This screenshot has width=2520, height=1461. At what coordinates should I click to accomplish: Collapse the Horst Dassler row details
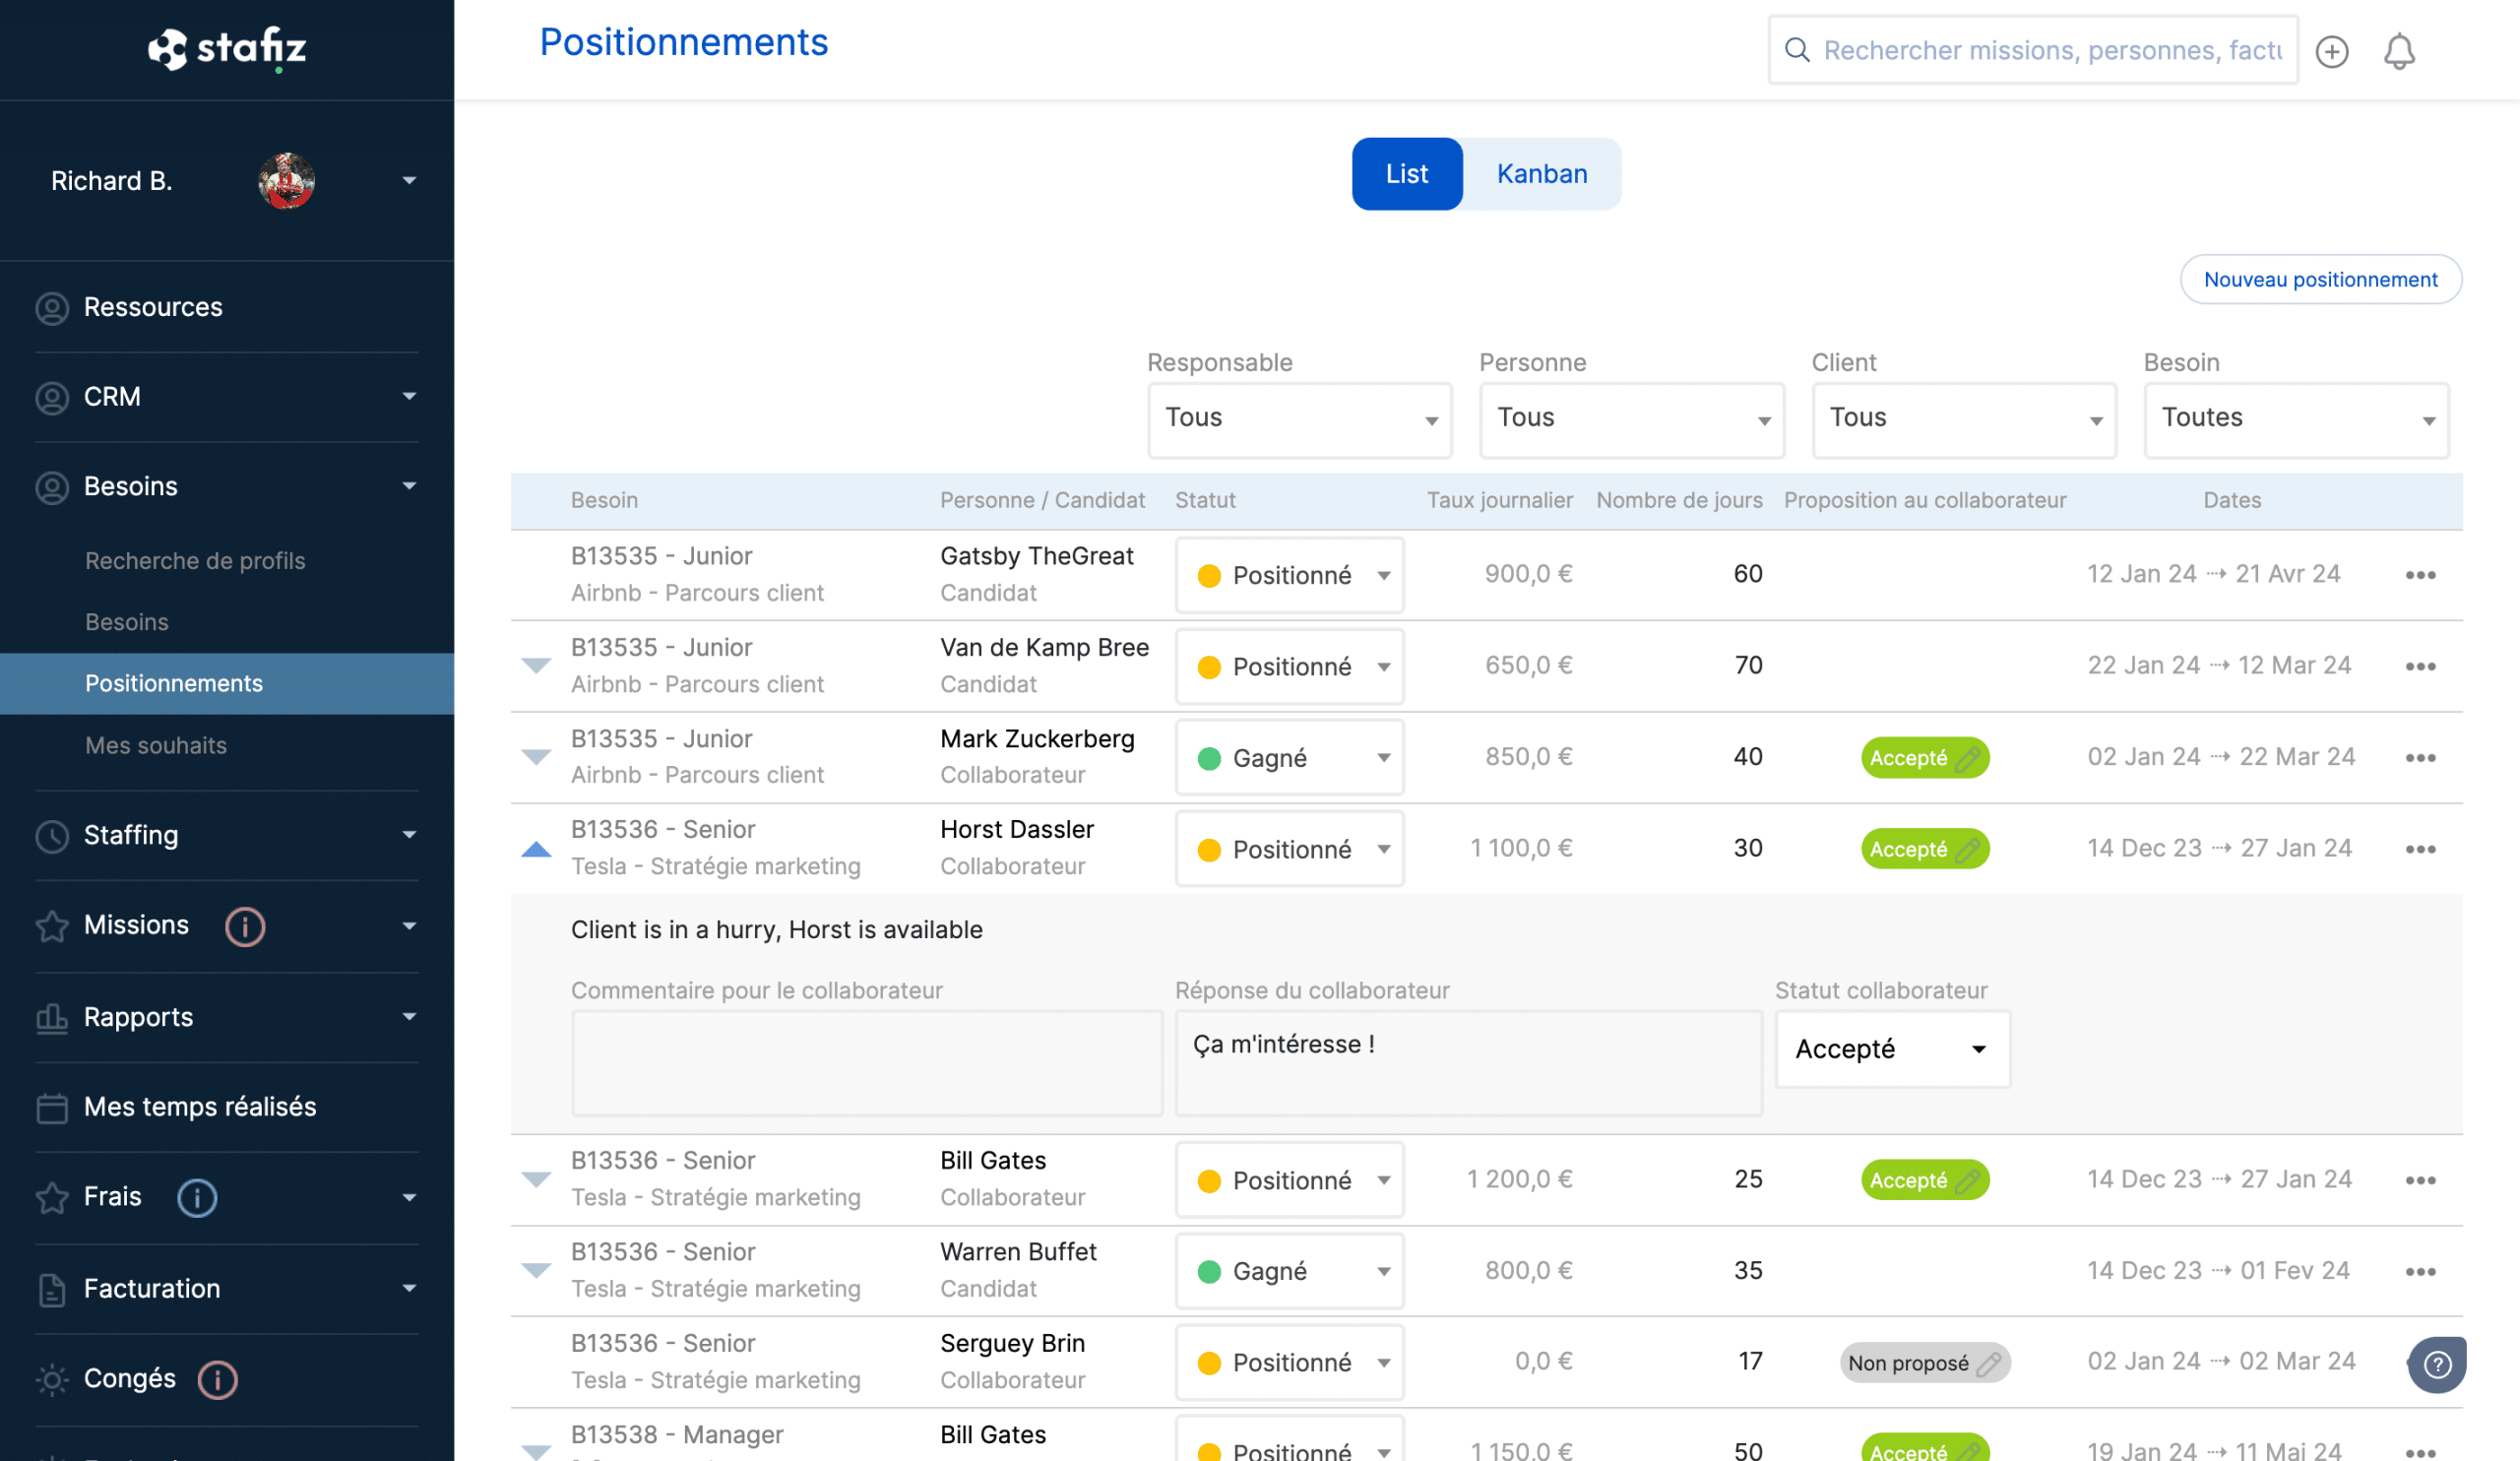(x=536, y=849)
